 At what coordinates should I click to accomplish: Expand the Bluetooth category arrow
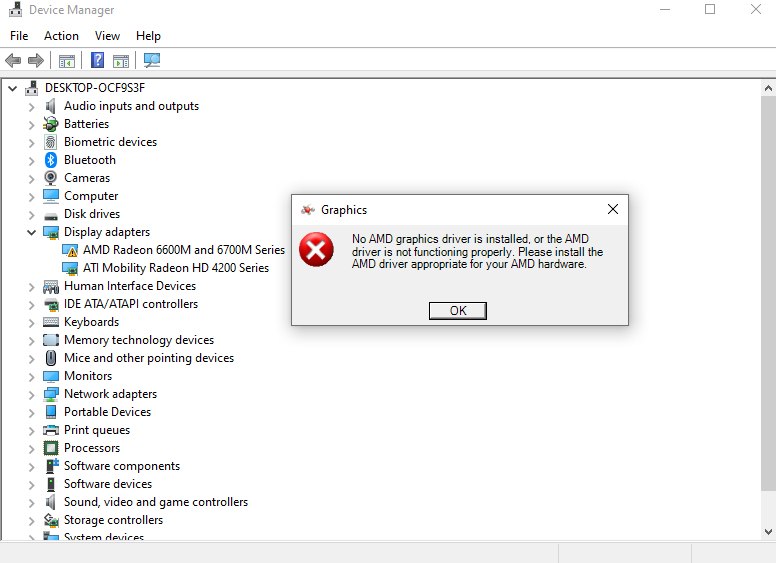pyautogui.click(x=31, y=161)
